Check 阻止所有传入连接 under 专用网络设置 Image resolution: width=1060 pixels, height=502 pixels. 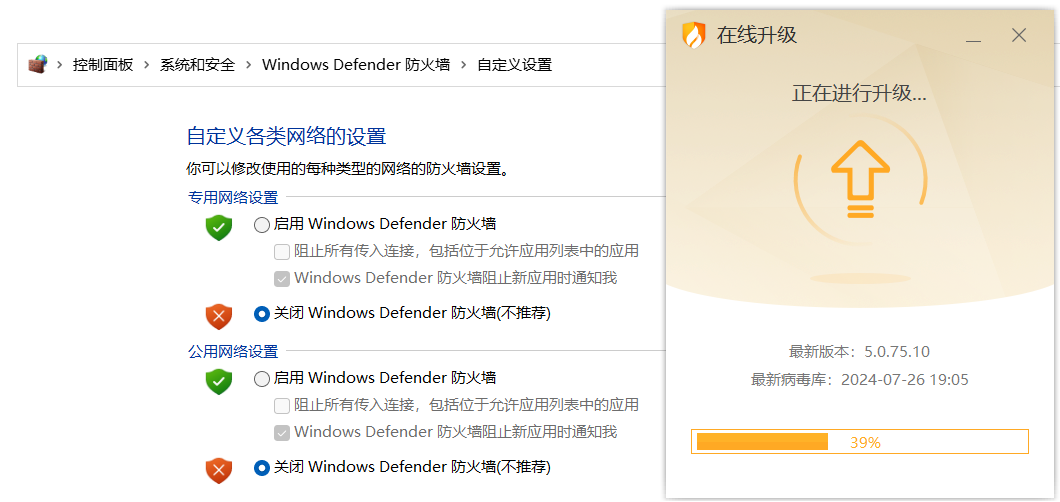[x=282, y=251]
